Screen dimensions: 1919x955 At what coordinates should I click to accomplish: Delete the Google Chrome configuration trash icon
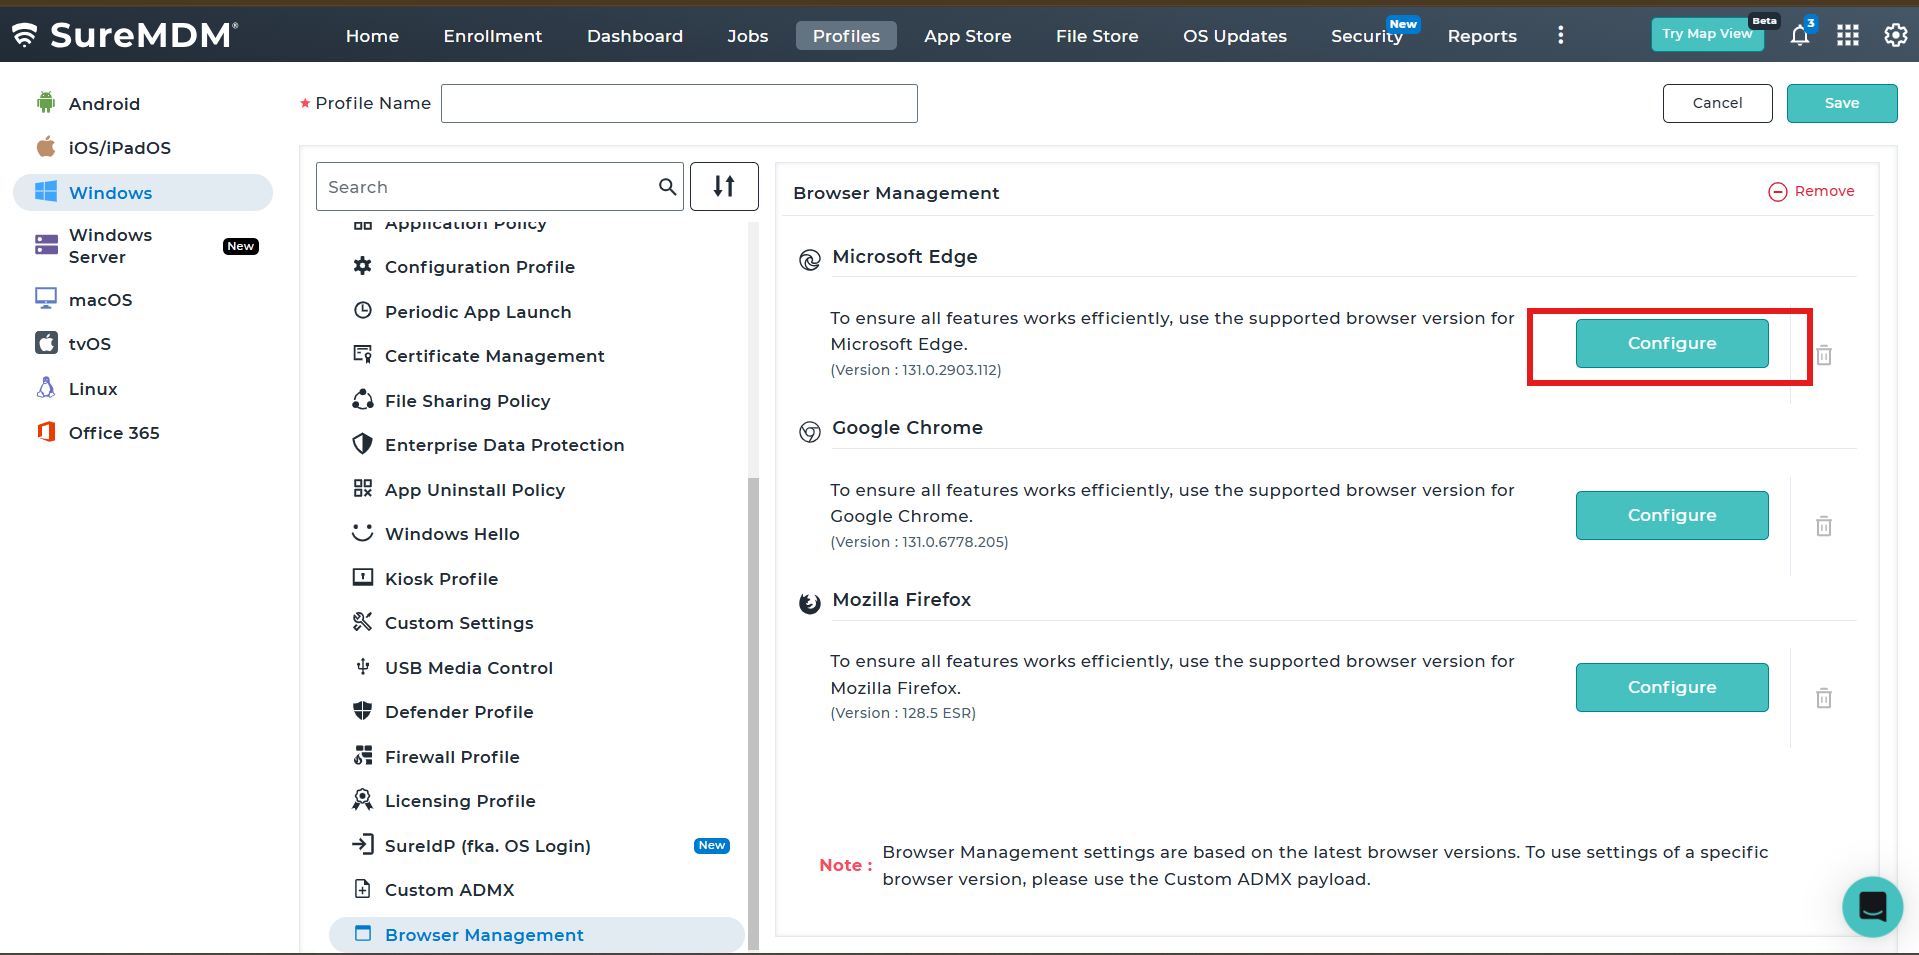[x=1824, y=526]
